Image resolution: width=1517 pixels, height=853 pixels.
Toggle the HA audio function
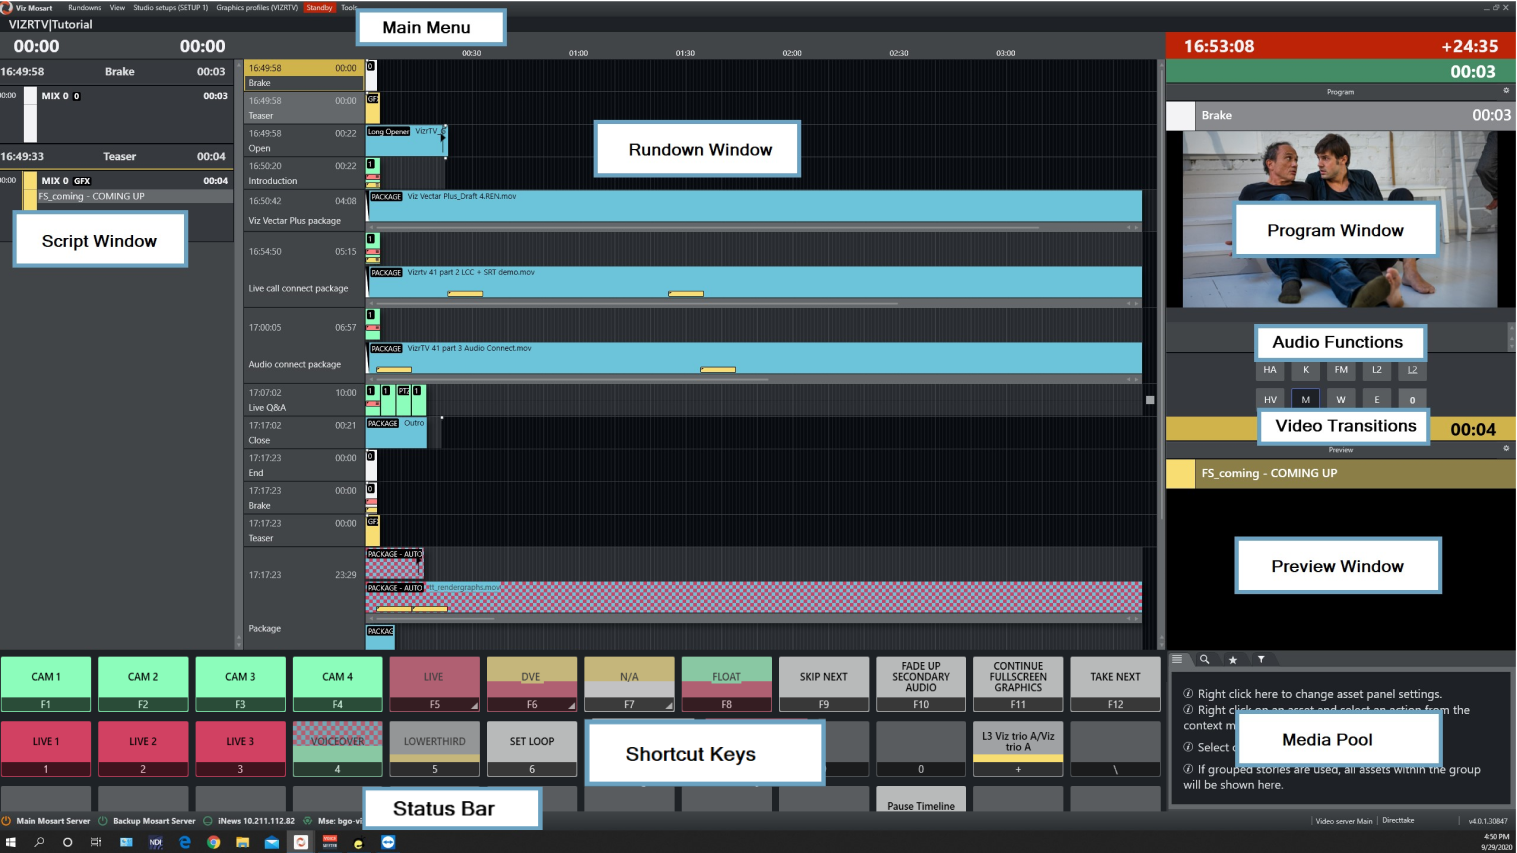point(1270,370)
